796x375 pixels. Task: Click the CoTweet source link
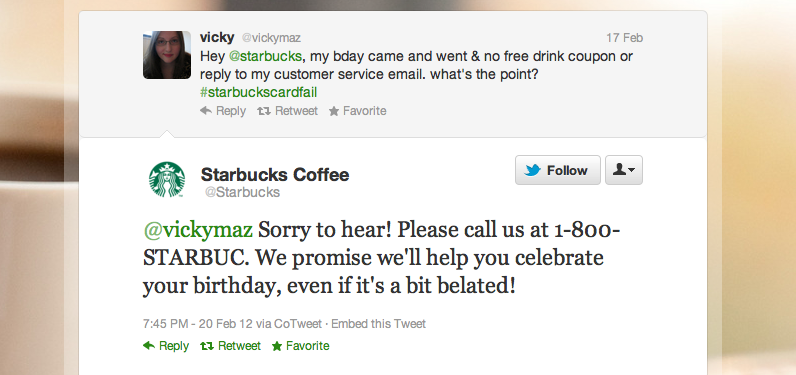[x=298, y=324]
